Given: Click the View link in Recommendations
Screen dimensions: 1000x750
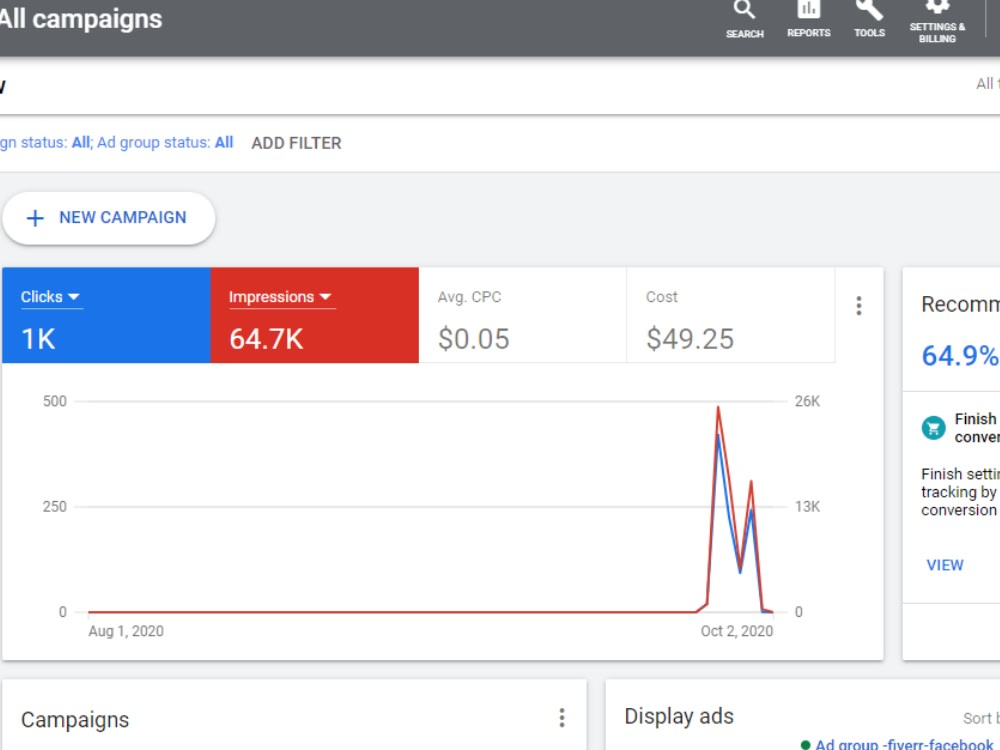Looking at the screenshot, I should tap(945, 565).
